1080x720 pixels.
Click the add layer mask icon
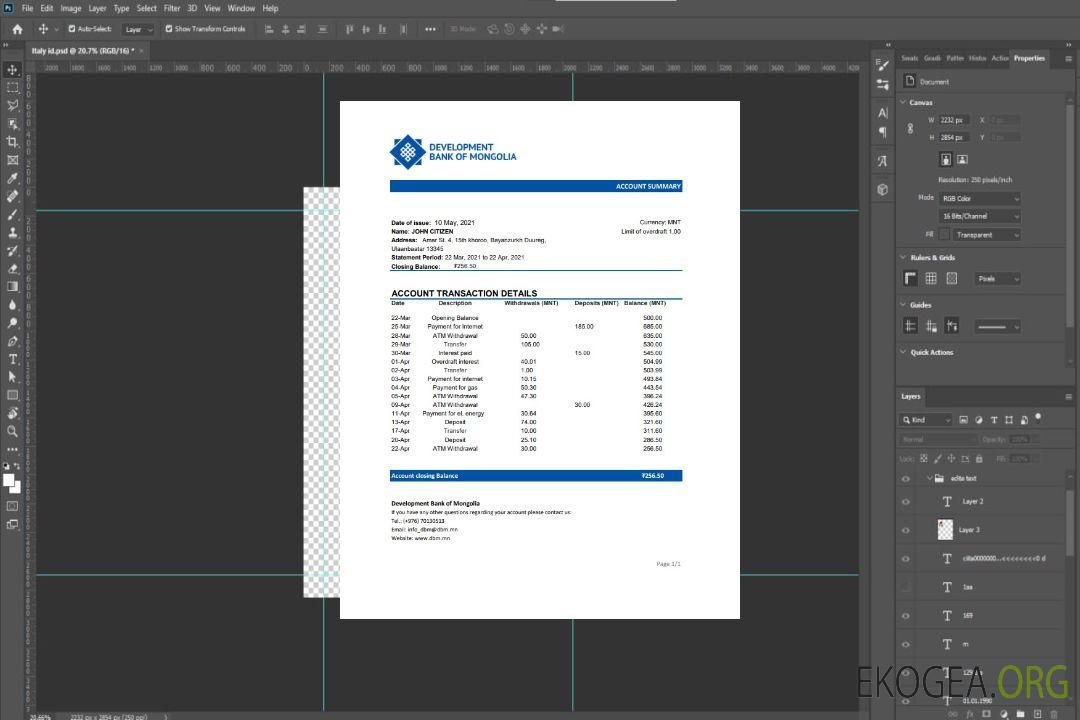click(986, 714)
